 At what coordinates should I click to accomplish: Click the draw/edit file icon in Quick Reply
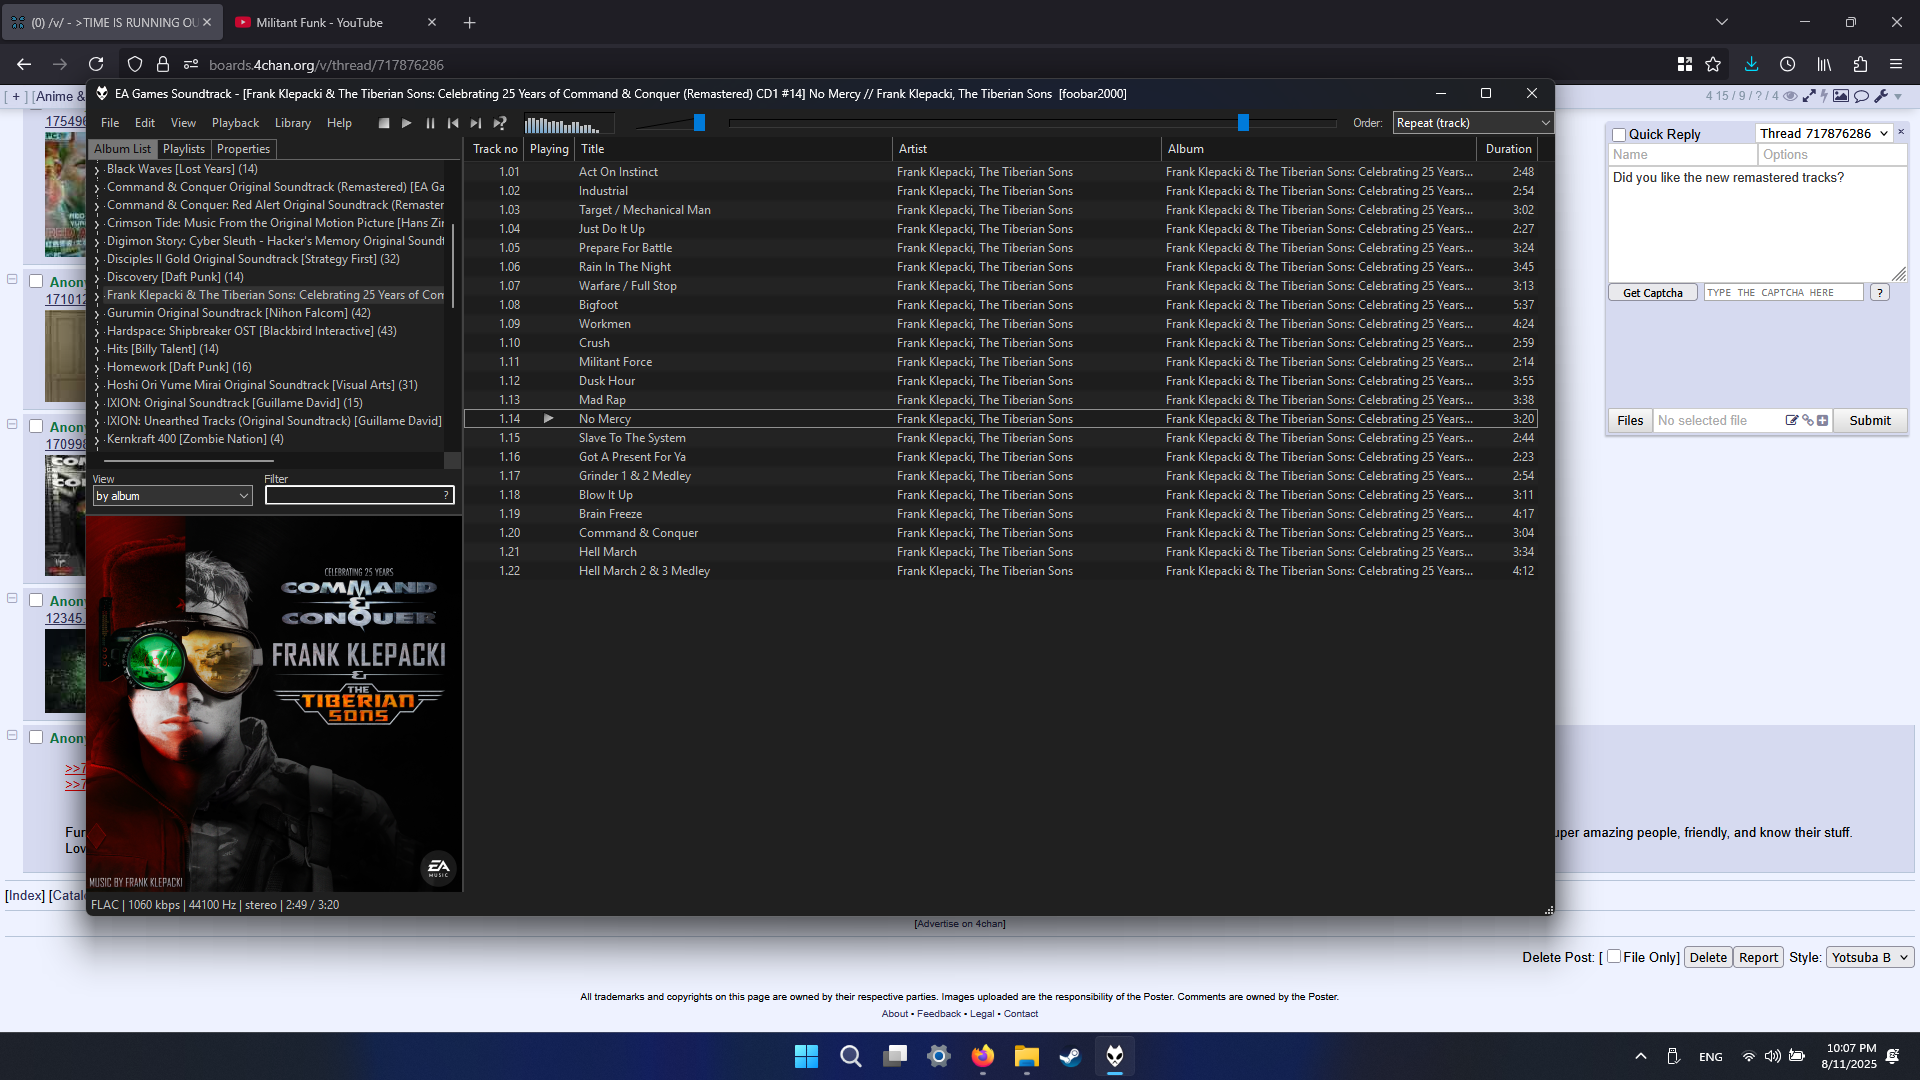(x=1792, y=421)
